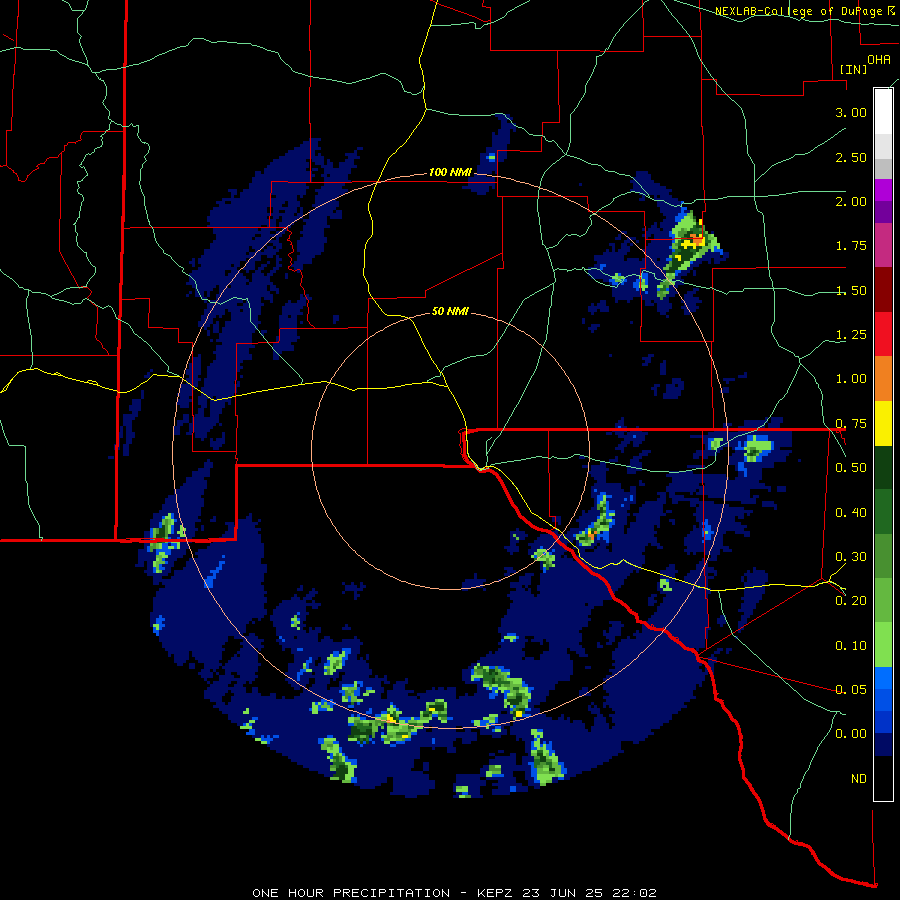This screenshot has width=900, height=900.
Task: Click the darkest green legend swatch at 0.50
Action: pos(883,467)
